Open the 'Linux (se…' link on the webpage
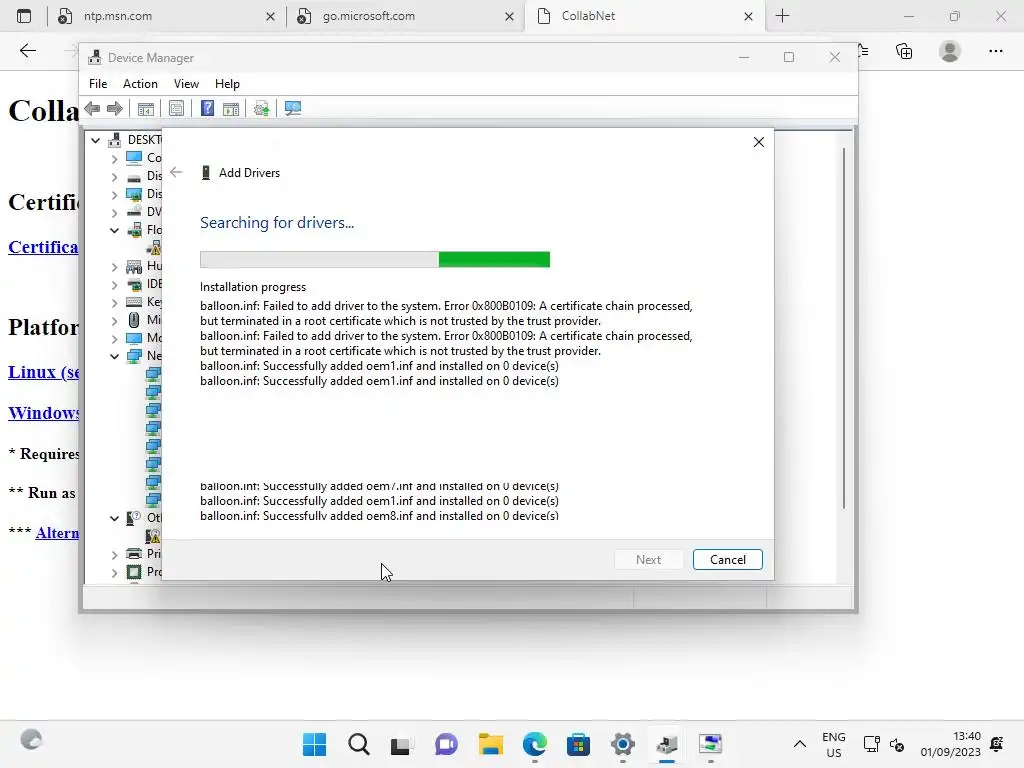This screenshot has height=768, width=1024. pyautogui.click(x=44, y=372)
